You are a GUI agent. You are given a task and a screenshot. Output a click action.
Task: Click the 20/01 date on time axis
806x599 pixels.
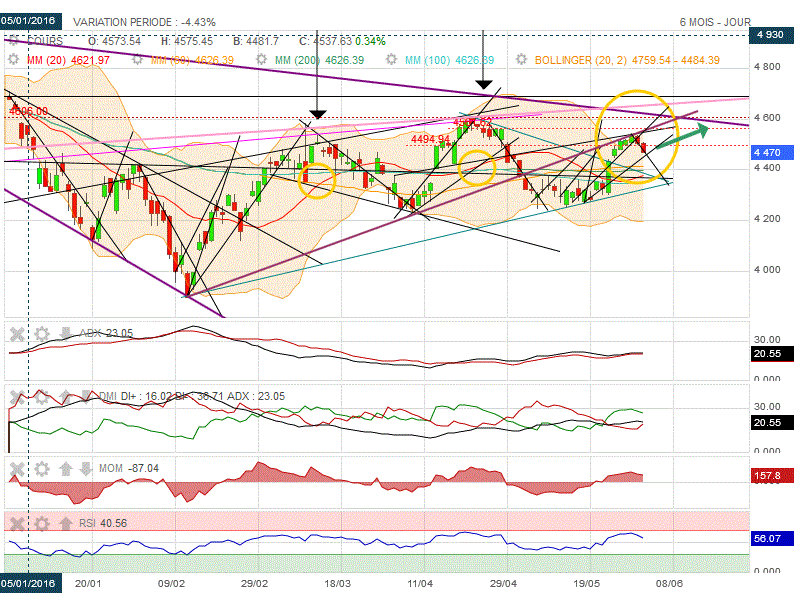click(x=88, y=584)
